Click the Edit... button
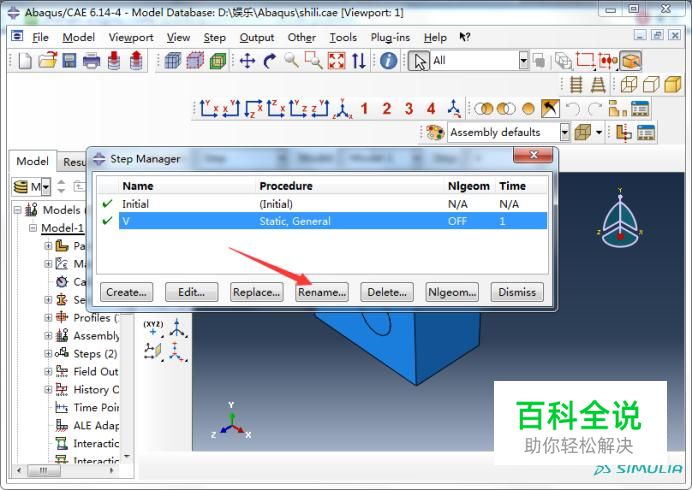This screenshot has height=490, width=692. [192, 292]
